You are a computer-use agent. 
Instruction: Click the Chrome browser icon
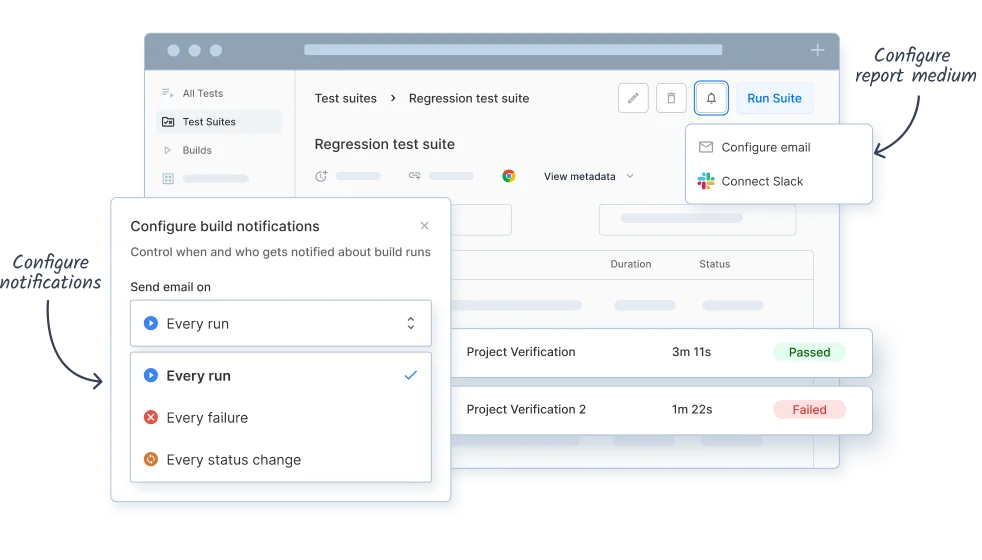click(x=509, y=176)
